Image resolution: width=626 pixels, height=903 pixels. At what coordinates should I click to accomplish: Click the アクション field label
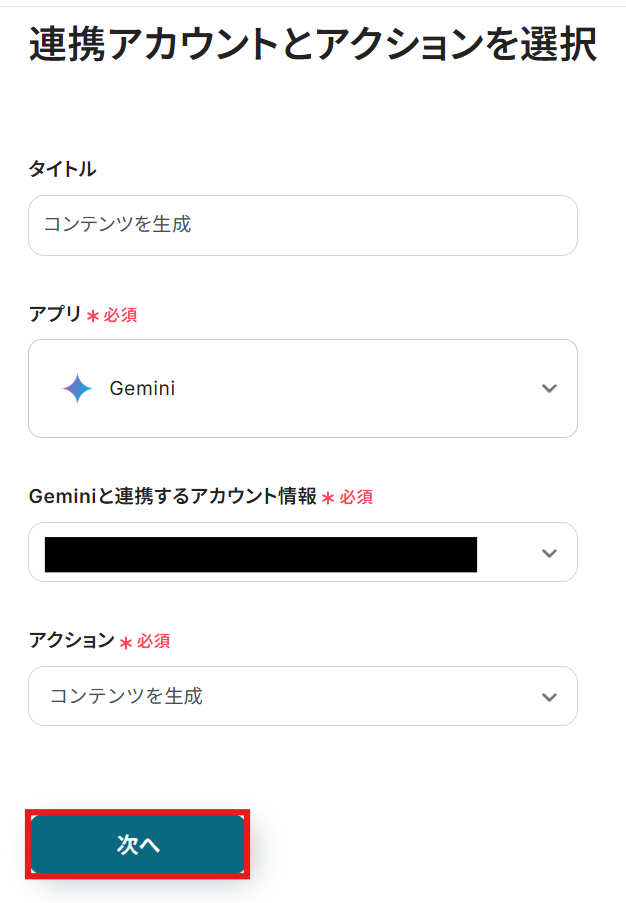71,640
